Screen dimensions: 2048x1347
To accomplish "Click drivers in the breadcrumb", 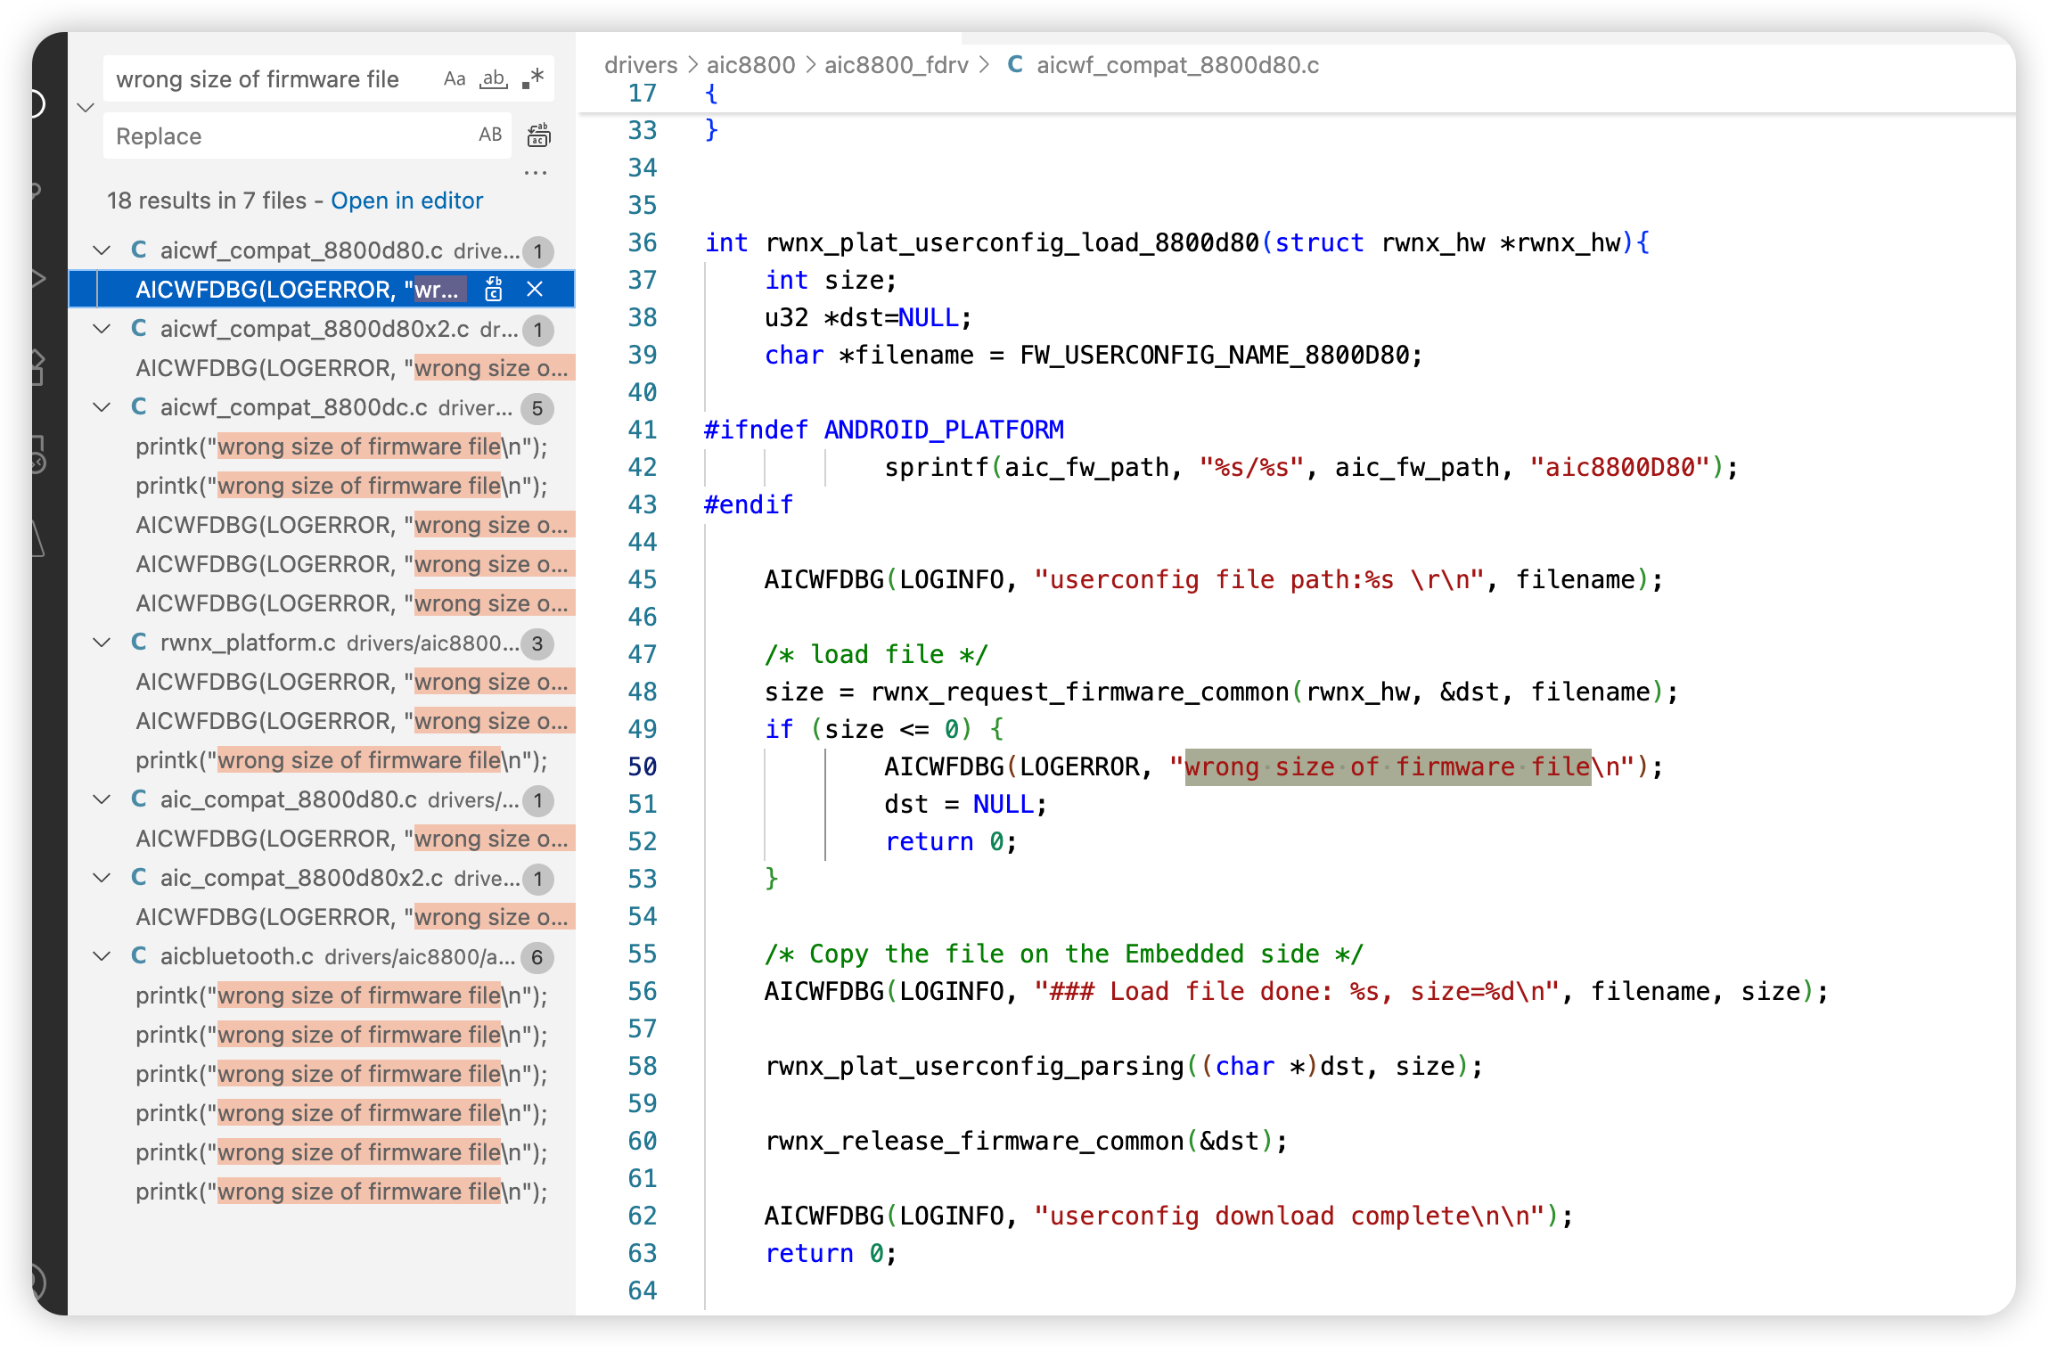I will click(x=641, y=65).
